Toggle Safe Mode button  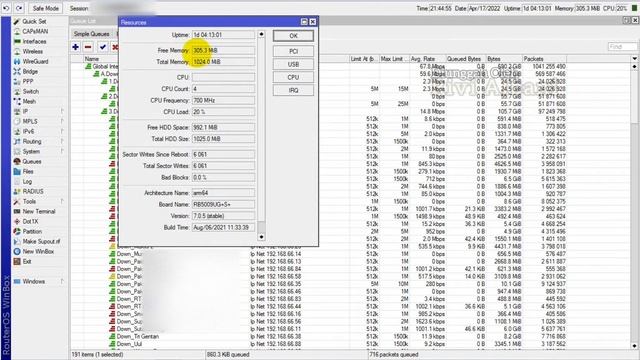click(46, 8)
